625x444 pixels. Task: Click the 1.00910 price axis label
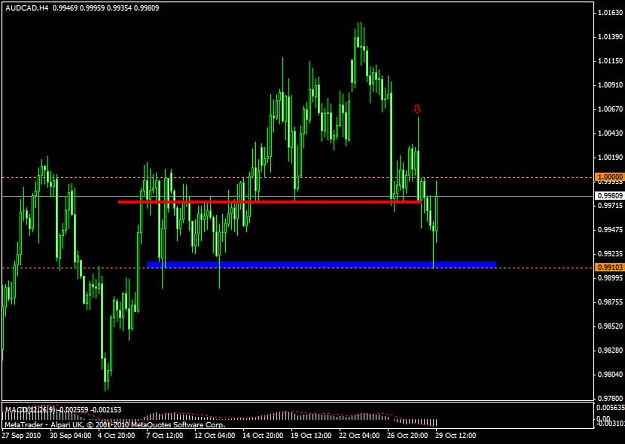(610, 85)
